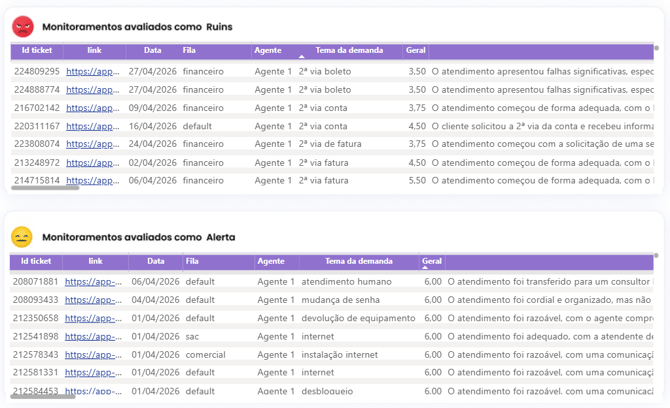Click the angry red face icon
Image resolution: width=670 pixels, height=408 pixels.
(x=23, y=26)
